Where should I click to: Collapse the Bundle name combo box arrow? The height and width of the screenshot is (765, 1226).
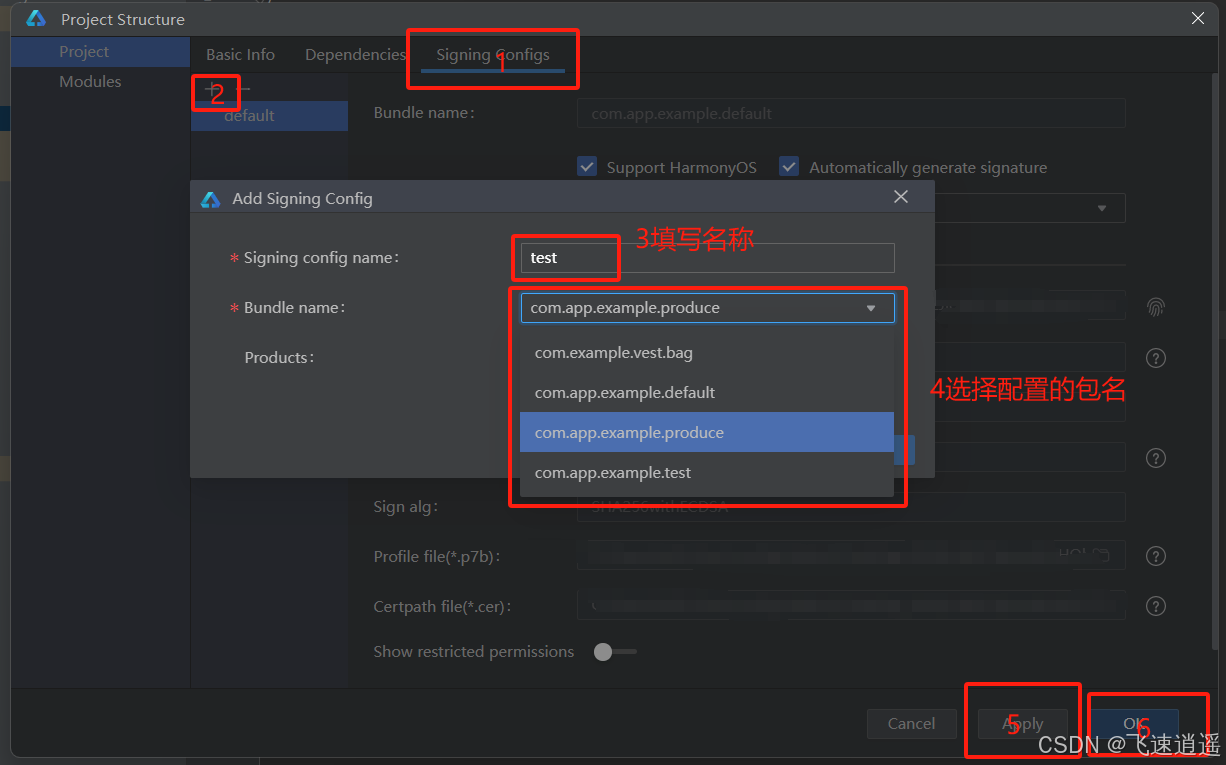pos(871,308)
